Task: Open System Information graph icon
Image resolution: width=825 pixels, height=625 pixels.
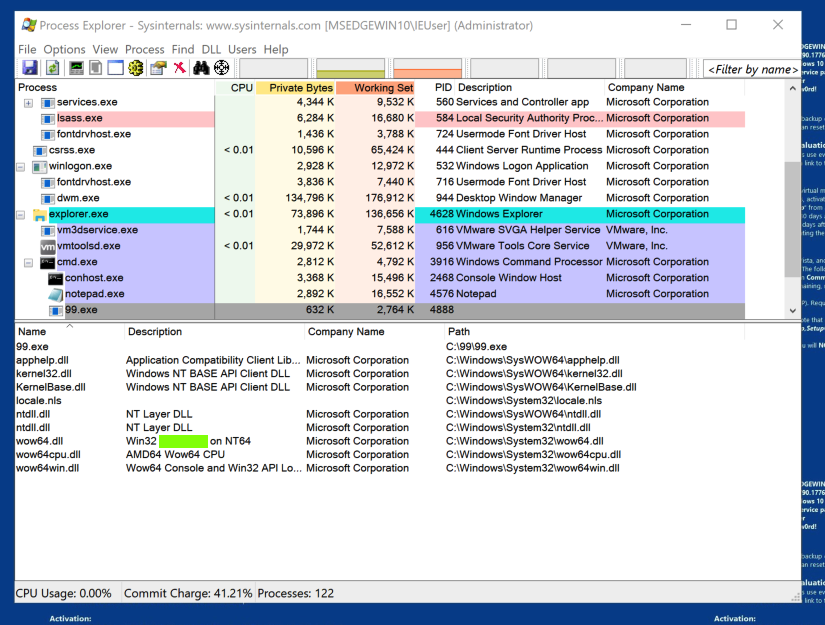Action: 76,68
